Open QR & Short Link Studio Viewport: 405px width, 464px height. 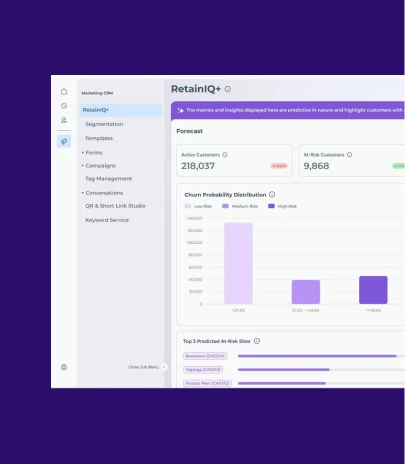point(115,206)
